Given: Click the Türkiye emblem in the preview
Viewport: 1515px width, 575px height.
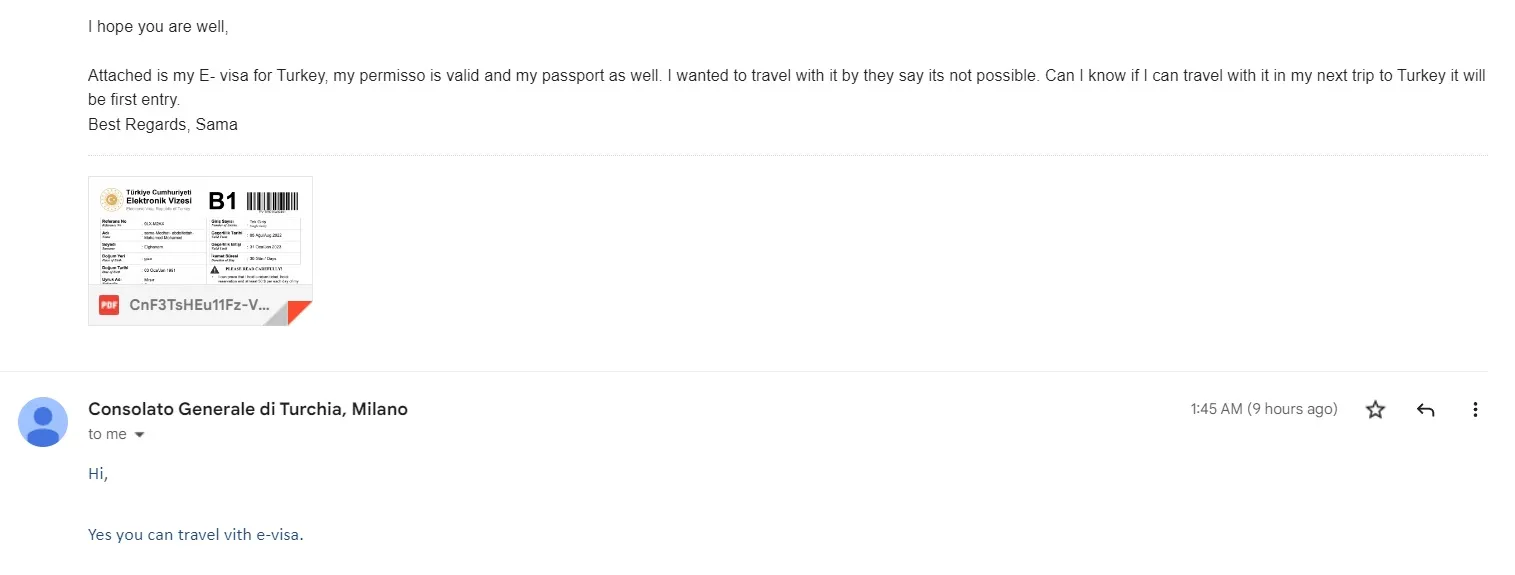Looking at the screenshot, I should [112, 199].
